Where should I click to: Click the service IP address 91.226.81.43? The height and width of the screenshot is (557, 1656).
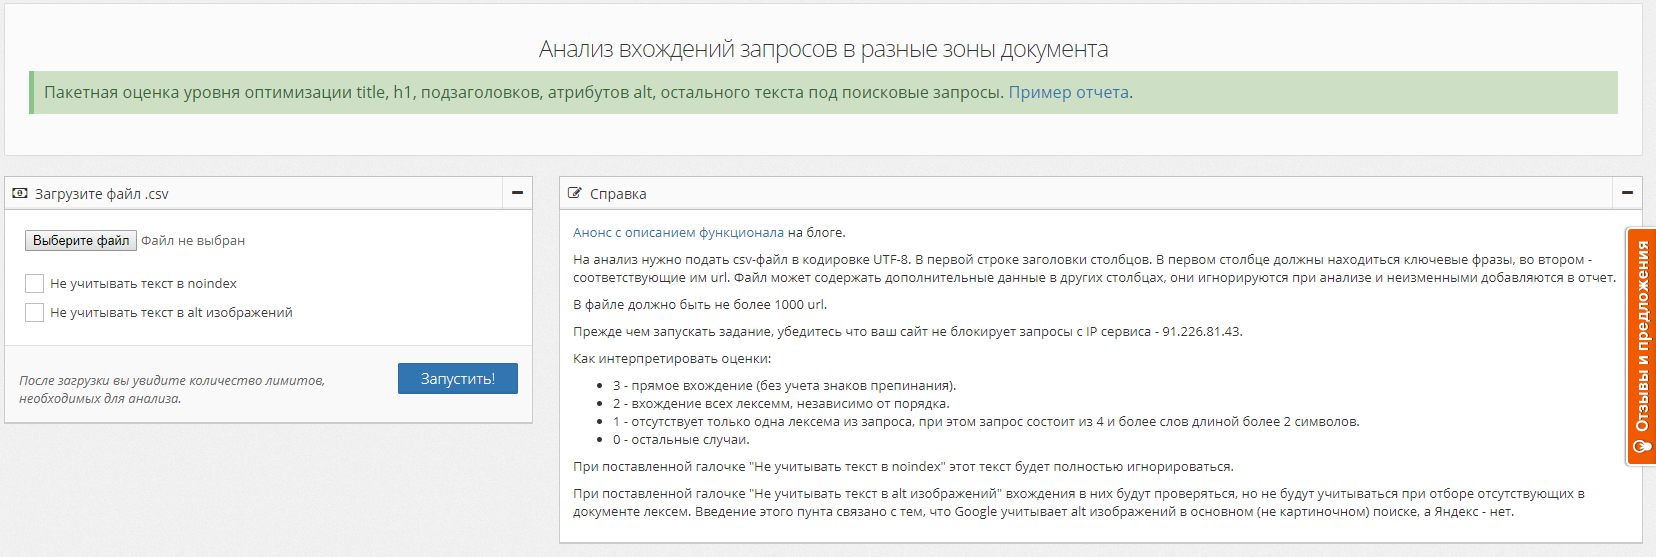pos(1200,332)
